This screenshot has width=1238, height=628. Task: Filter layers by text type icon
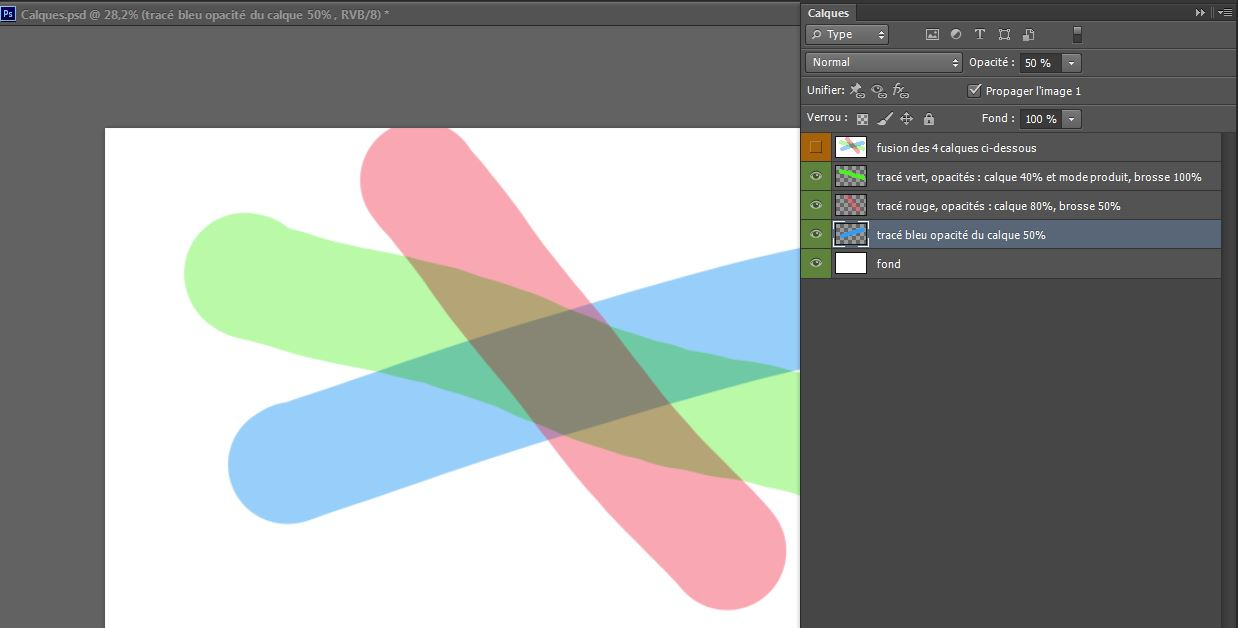pos(980,34)
